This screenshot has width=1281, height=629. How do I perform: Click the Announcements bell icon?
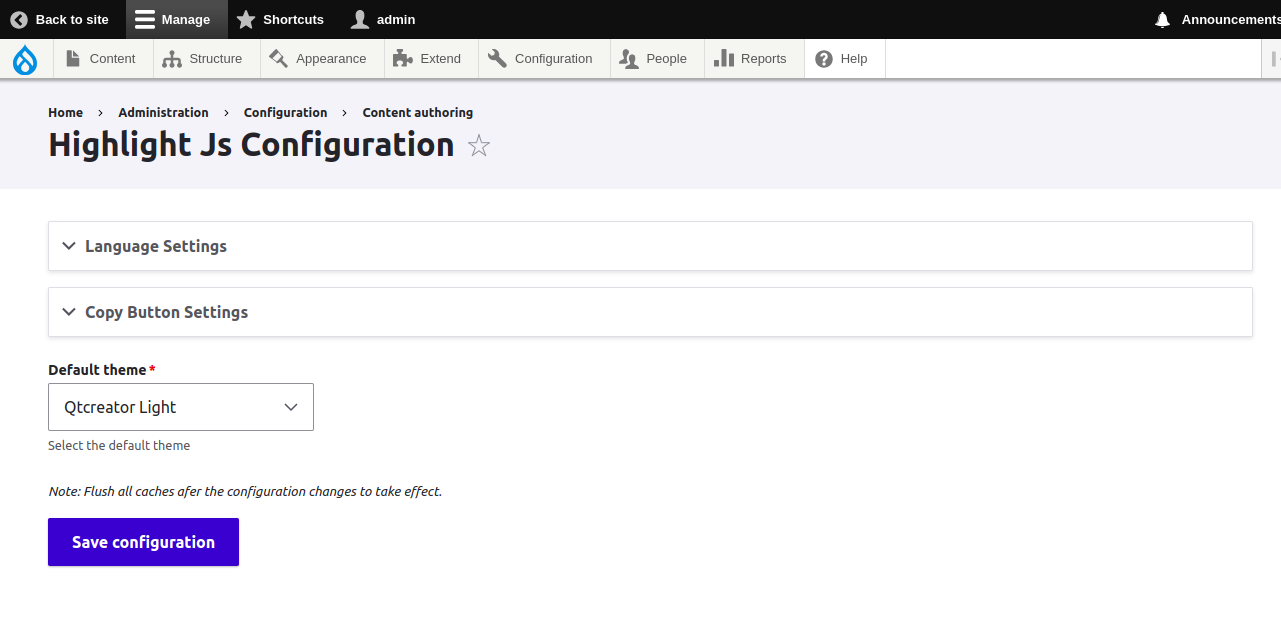pyautogui.click(x=1162, y=19)
